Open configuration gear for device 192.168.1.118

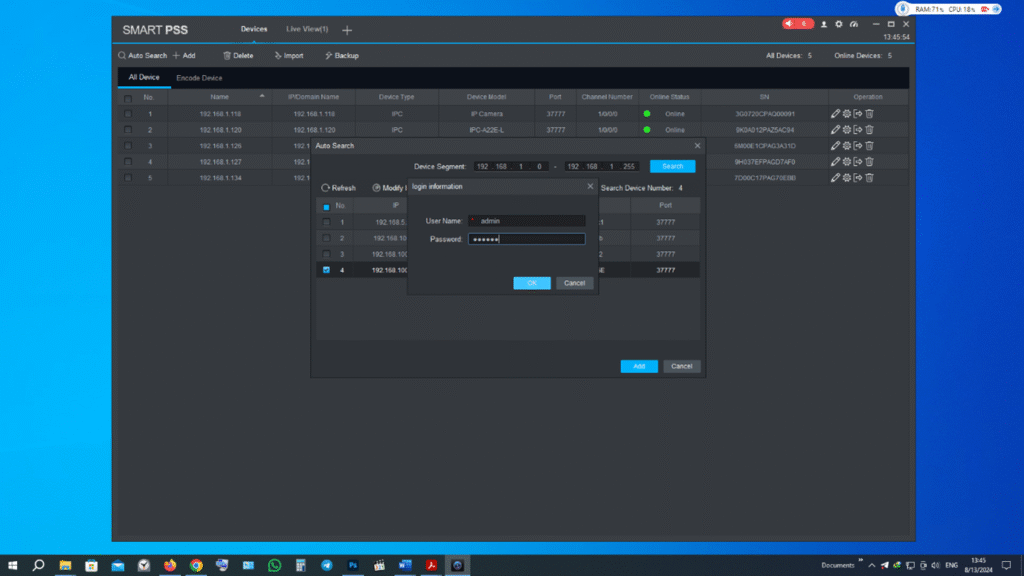click(846, 114)
